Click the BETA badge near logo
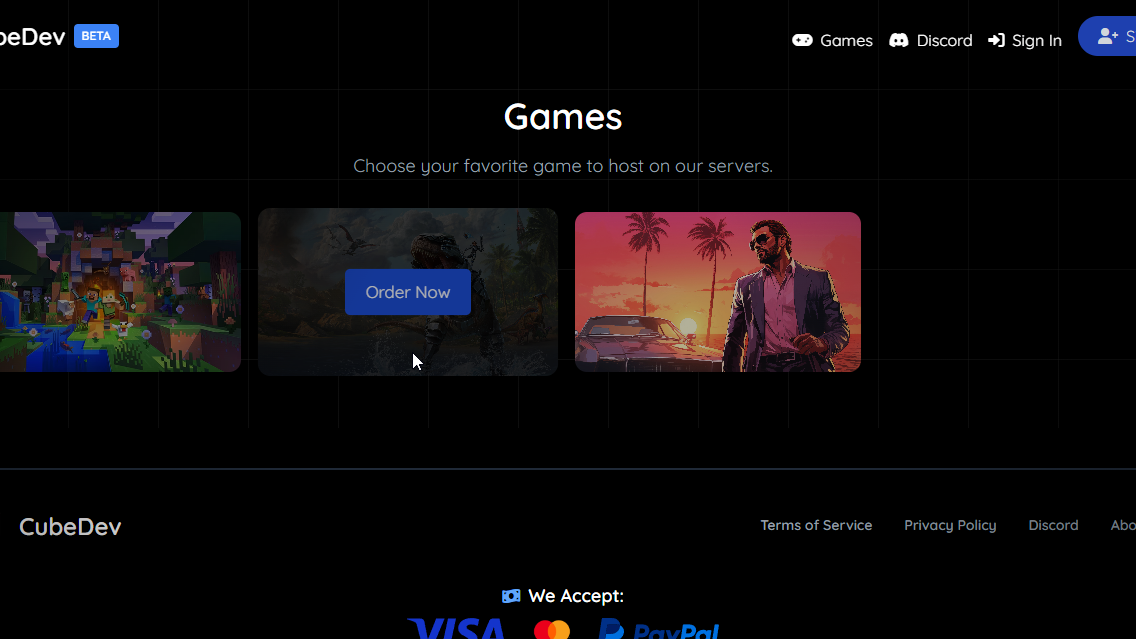Screen dimensions: 1136x639 [96, 36]
